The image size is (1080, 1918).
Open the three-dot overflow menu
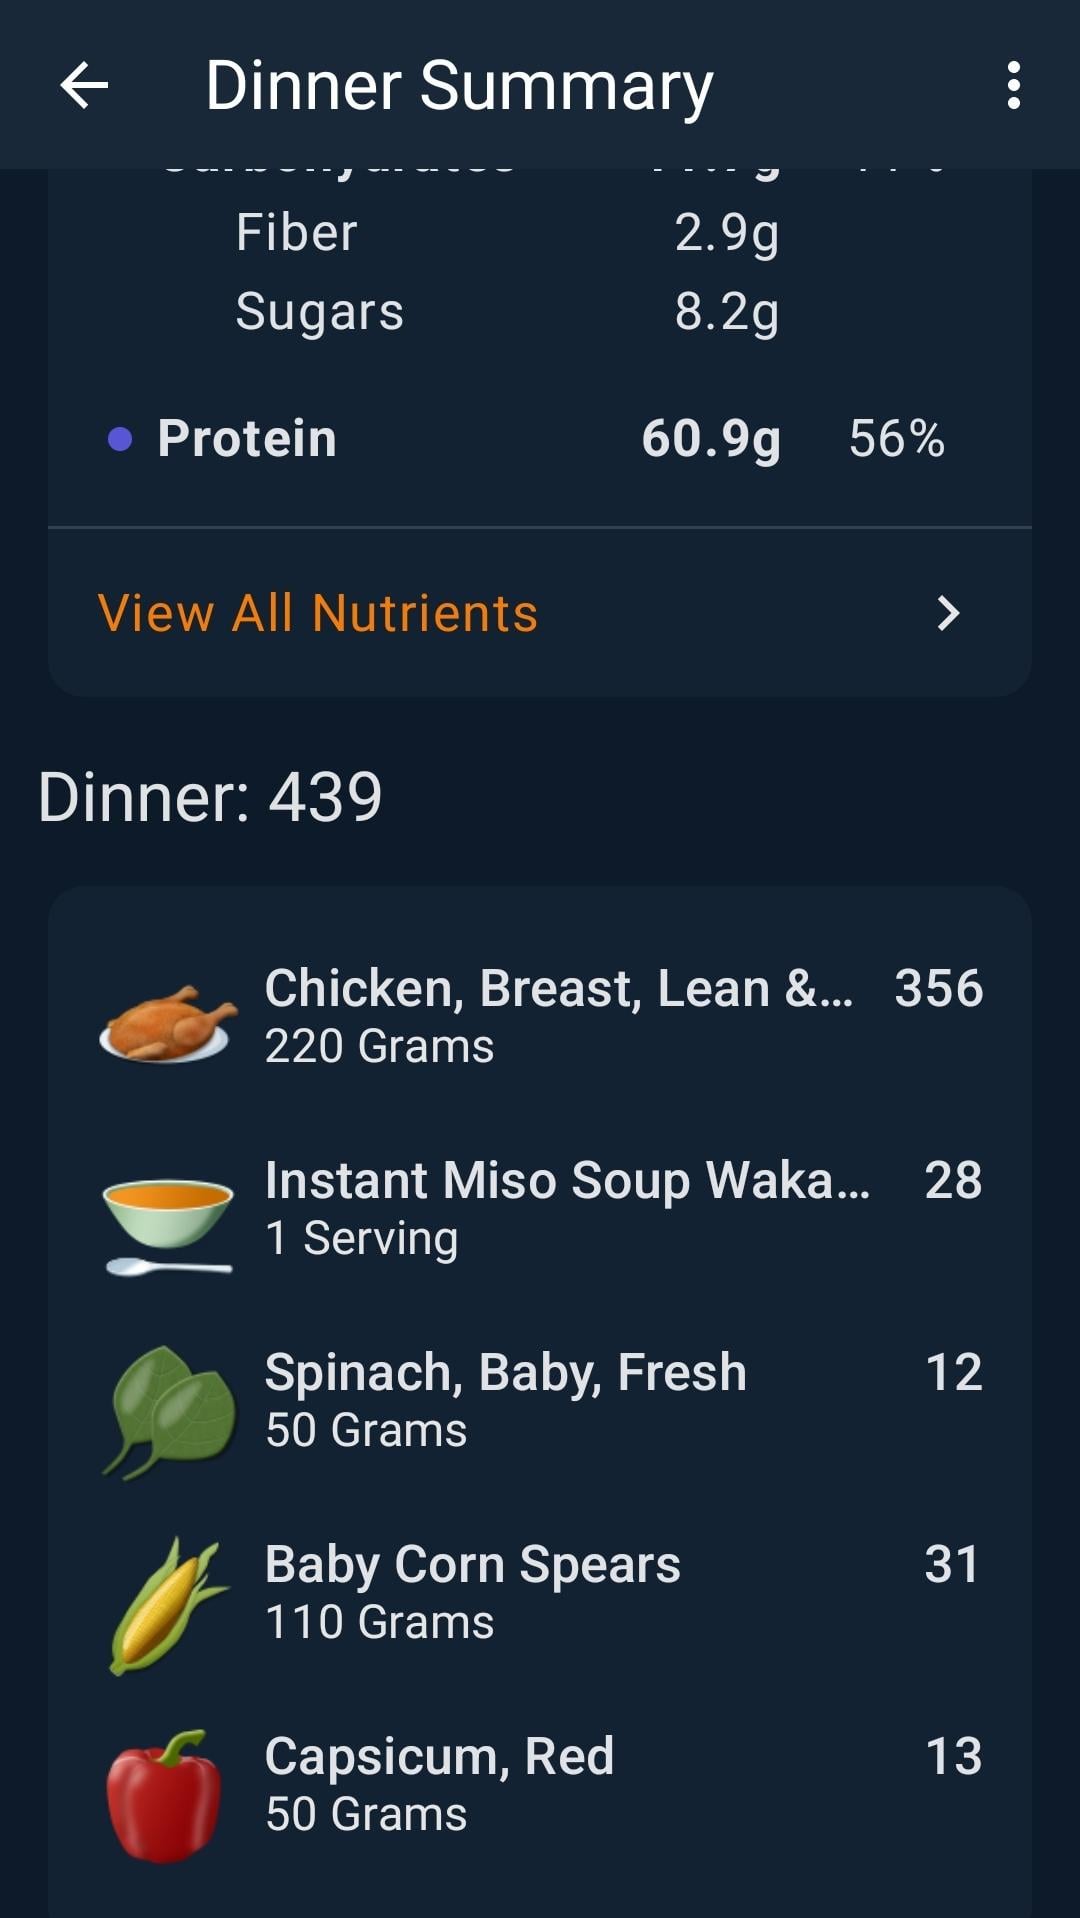(1013, 85)
